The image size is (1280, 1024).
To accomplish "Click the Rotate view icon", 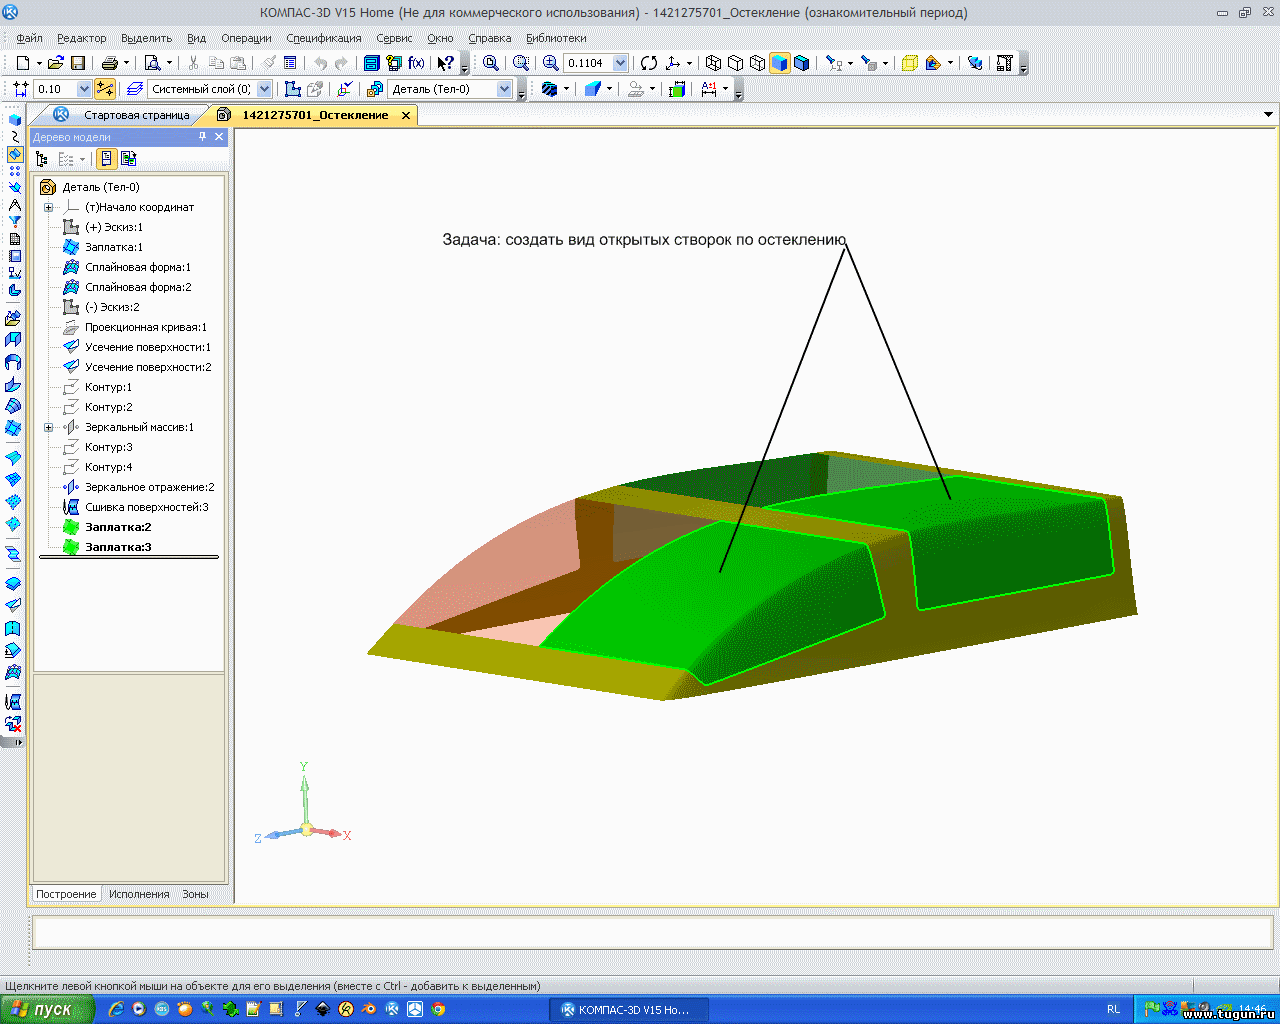I will pos(649,63).
